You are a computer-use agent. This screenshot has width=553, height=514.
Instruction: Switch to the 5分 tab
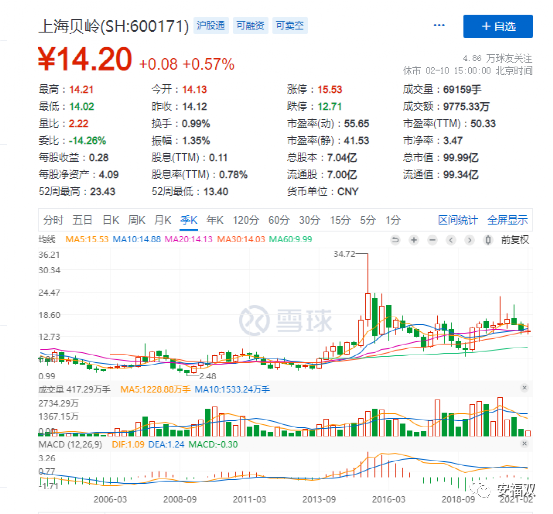pyautogui.click(x=368, y=220)
